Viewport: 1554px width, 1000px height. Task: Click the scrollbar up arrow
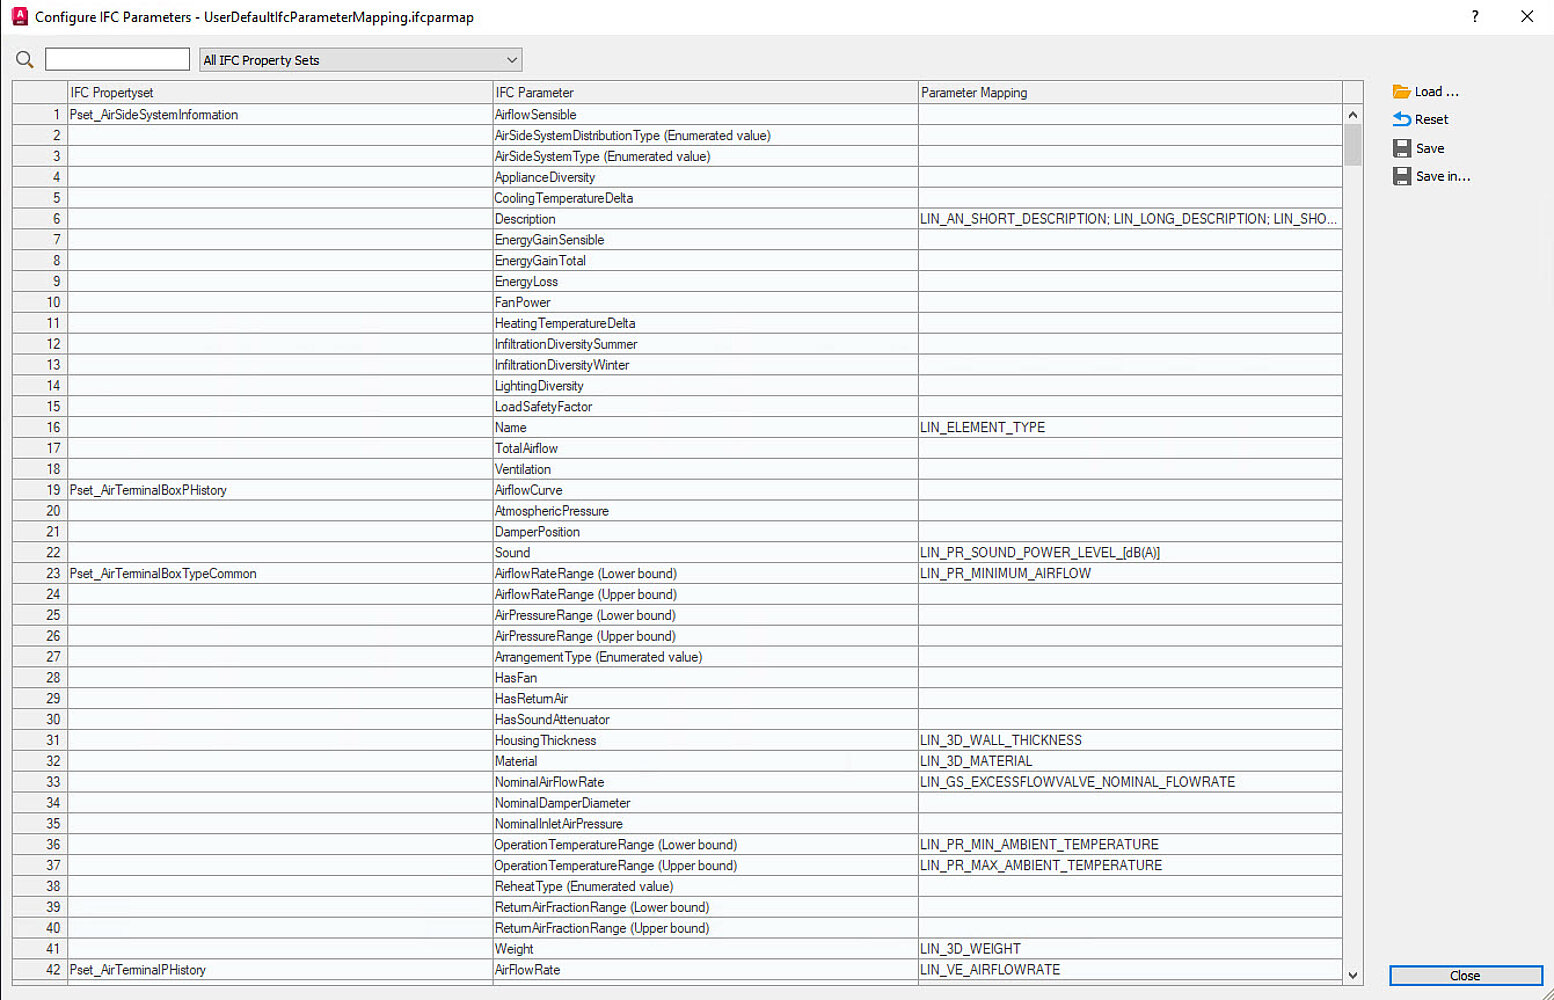[x=1353, y=115]
